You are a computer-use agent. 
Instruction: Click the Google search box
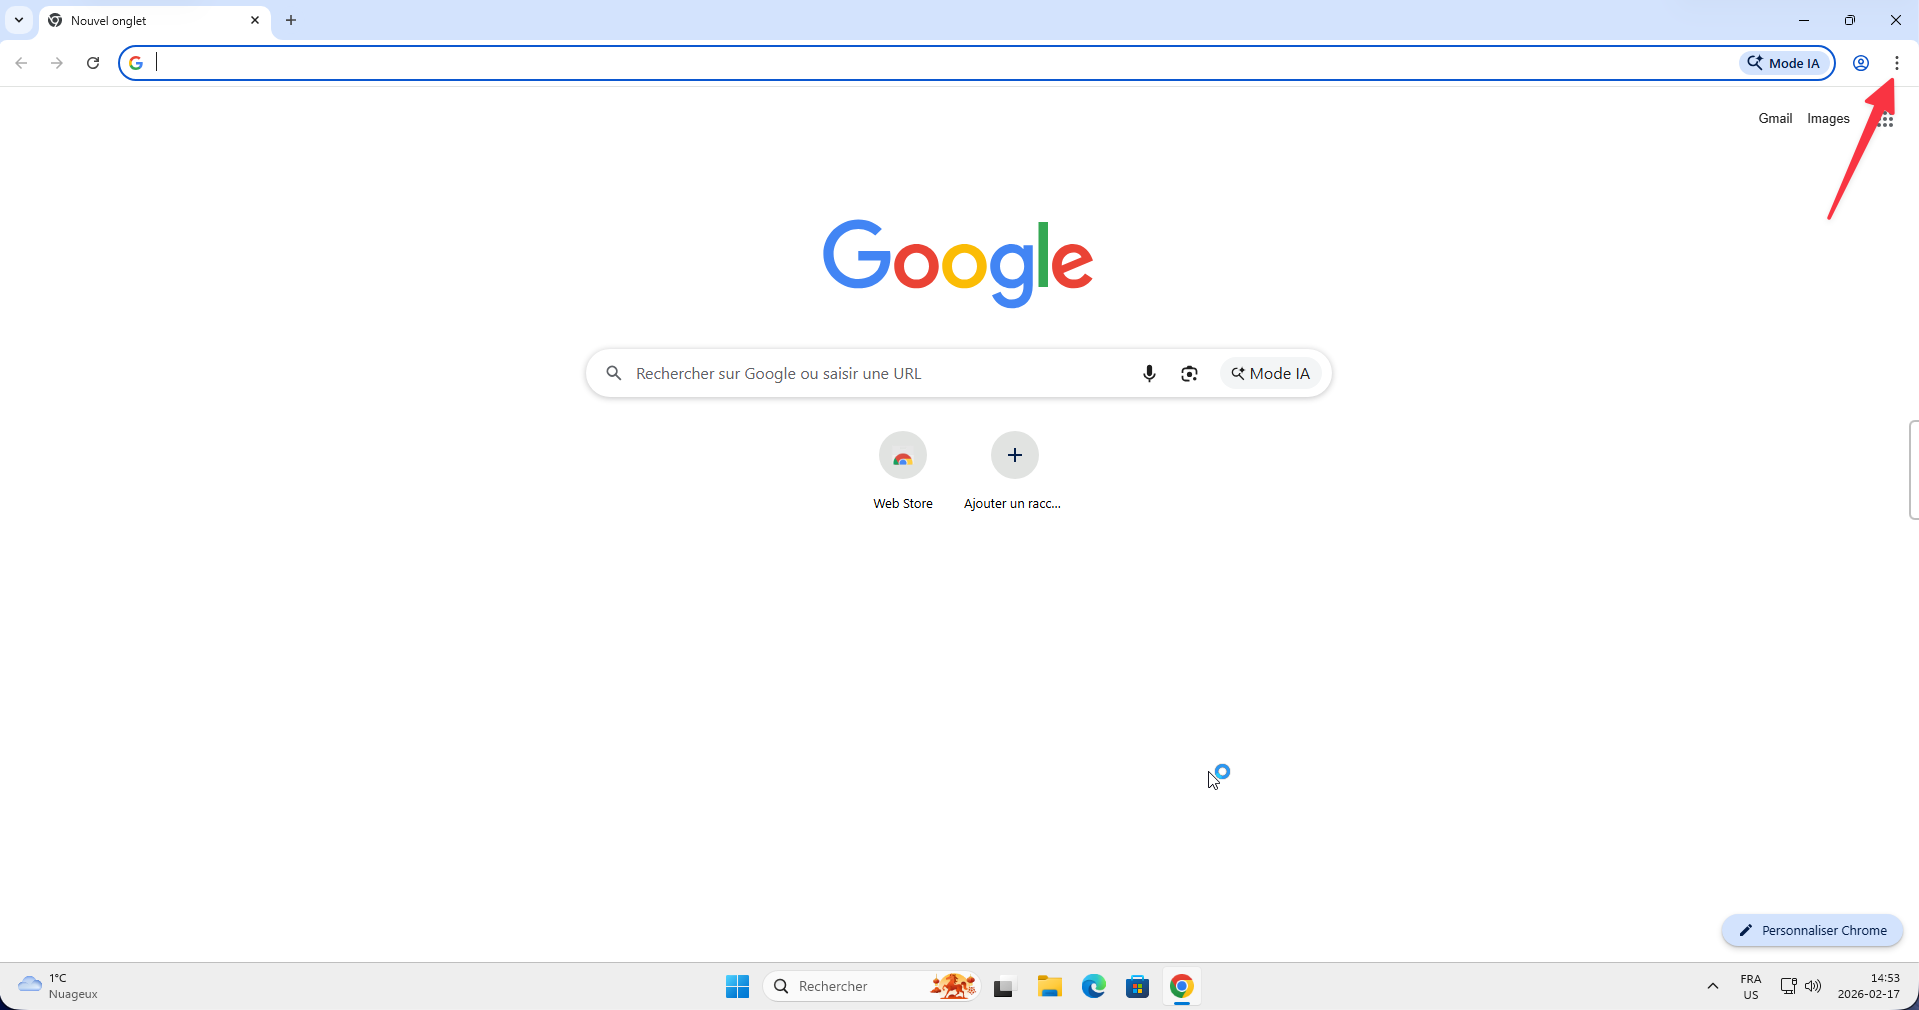[x=958, y=373]
